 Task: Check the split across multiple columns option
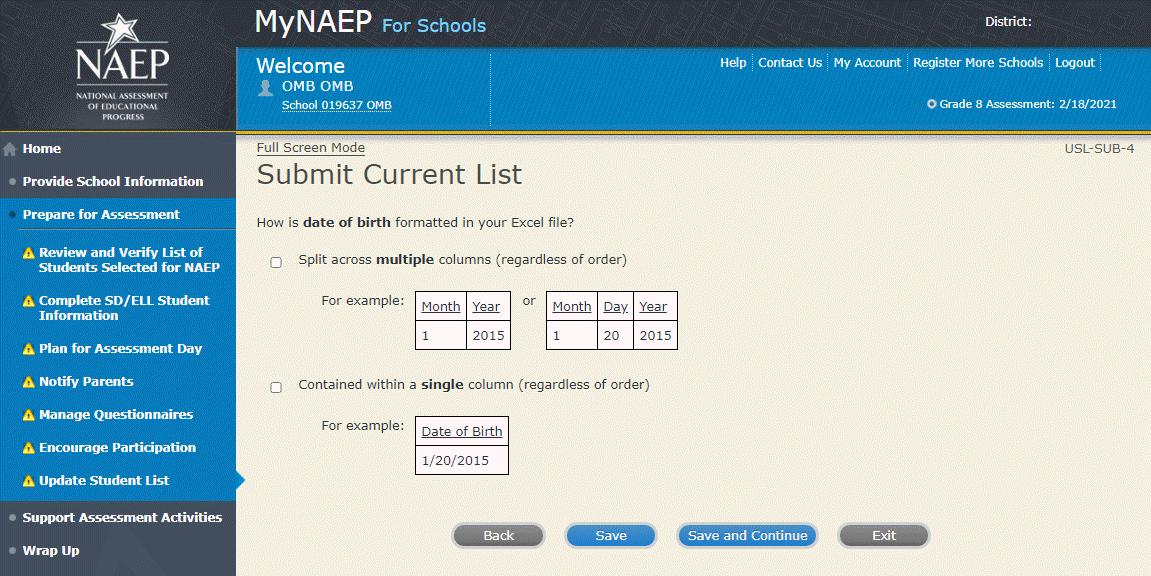[276, 262]
